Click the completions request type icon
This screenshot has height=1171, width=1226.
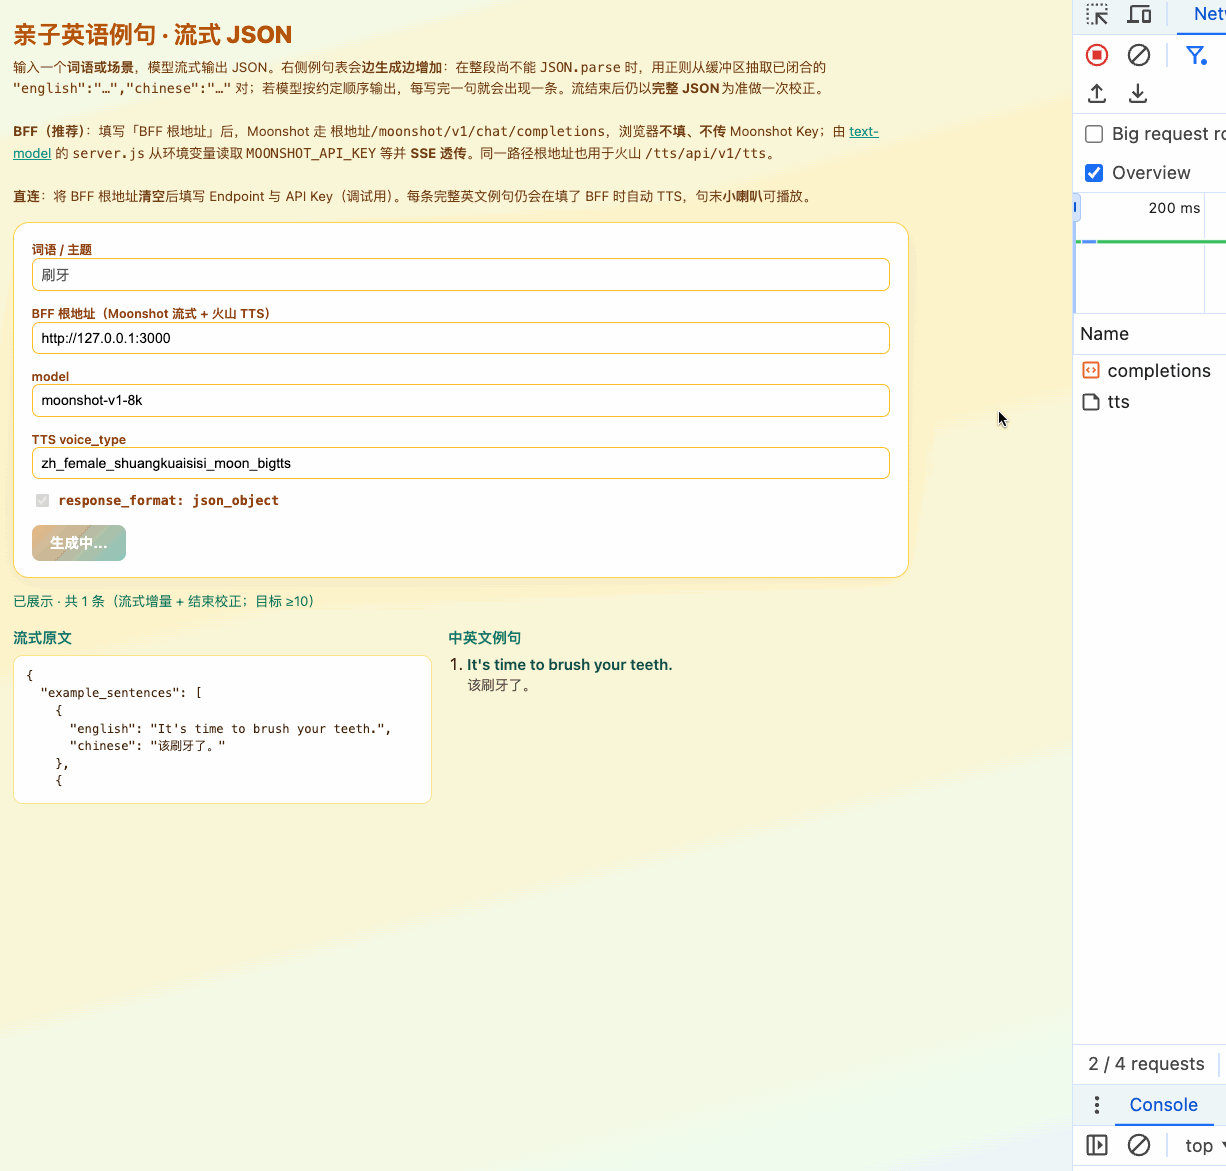(x=1091, y=370)
